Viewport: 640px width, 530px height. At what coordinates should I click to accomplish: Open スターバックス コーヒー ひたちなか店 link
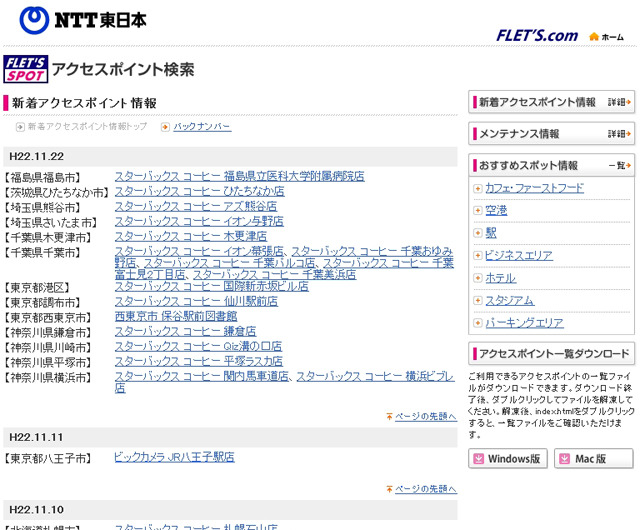(x=200, y=191)
